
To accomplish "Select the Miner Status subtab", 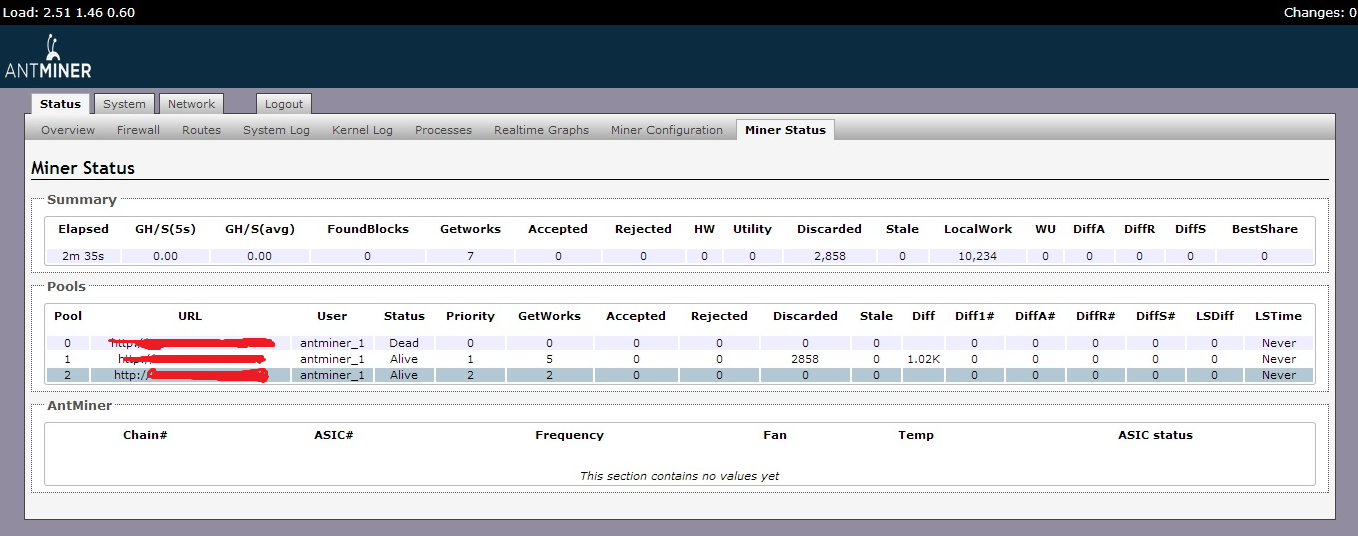I will point(785,130).
